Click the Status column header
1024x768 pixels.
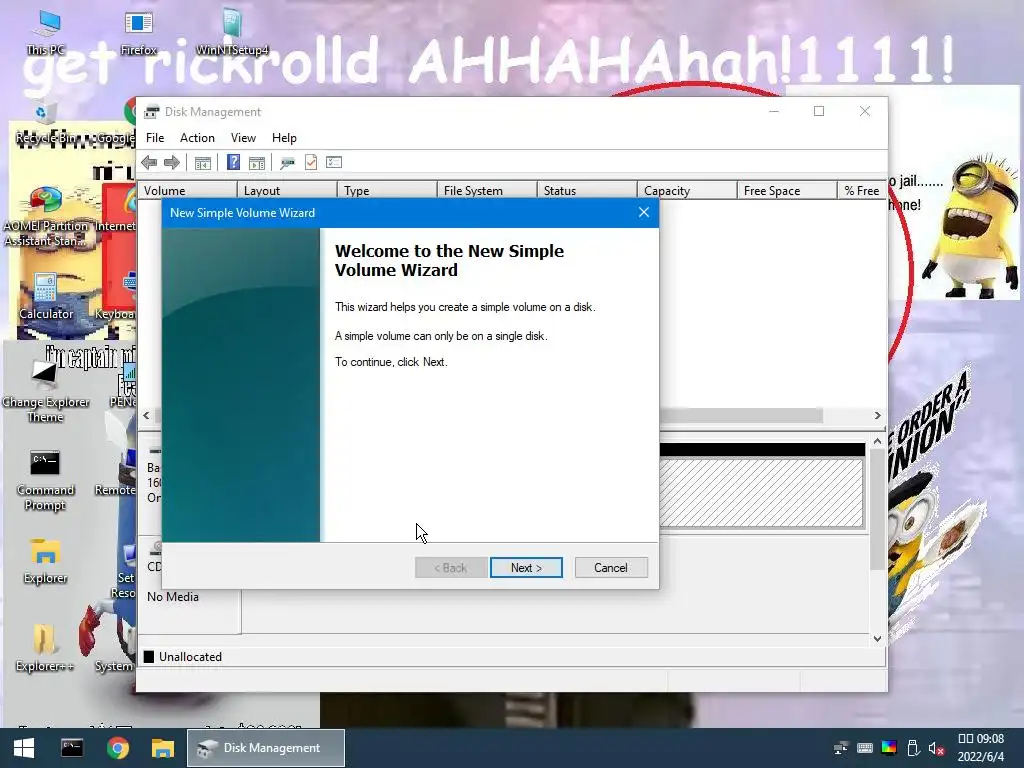587,191
